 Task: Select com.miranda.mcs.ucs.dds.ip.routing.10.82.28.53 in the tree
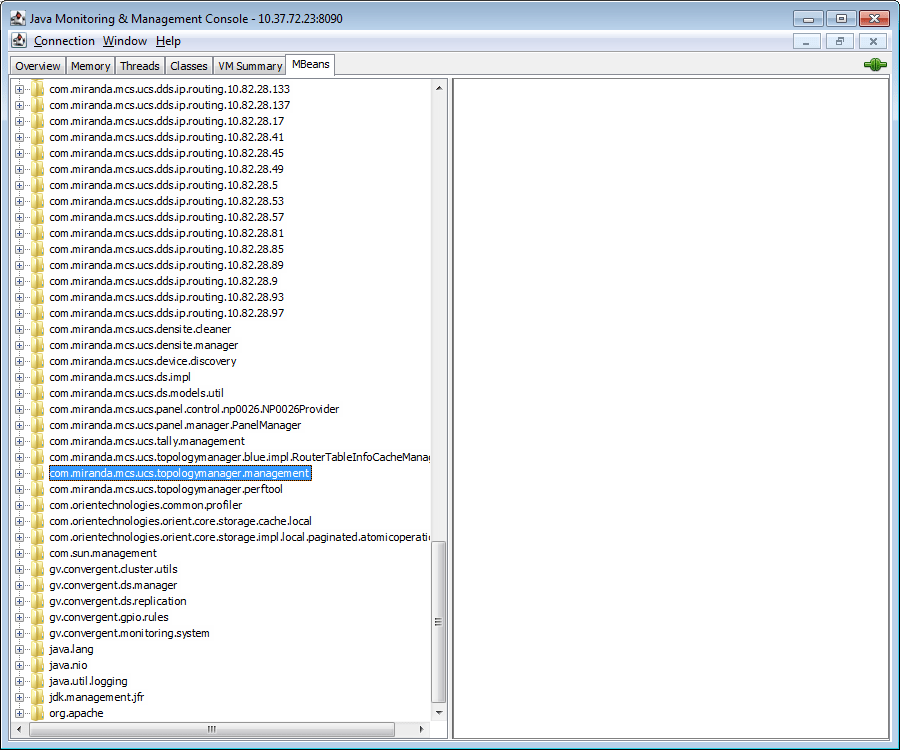tap(166, 201)
